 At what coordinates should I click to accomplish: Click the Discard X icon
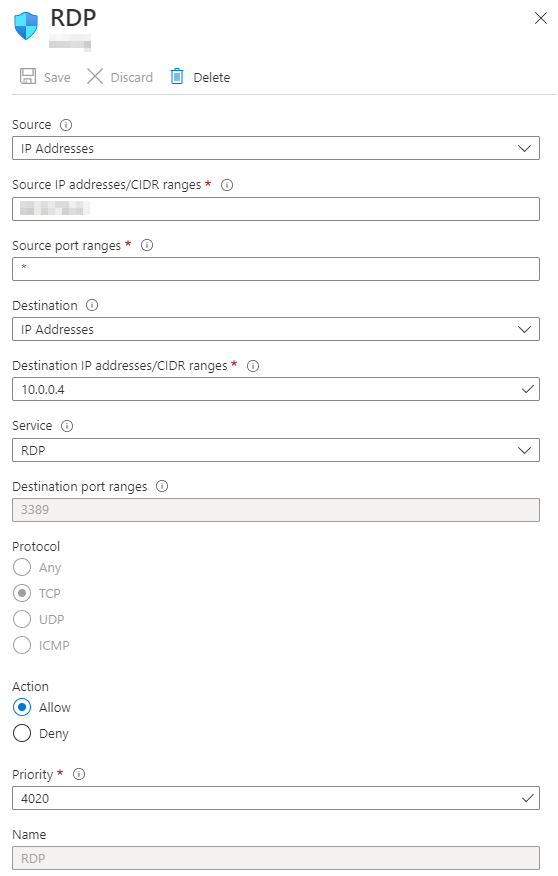95,76
